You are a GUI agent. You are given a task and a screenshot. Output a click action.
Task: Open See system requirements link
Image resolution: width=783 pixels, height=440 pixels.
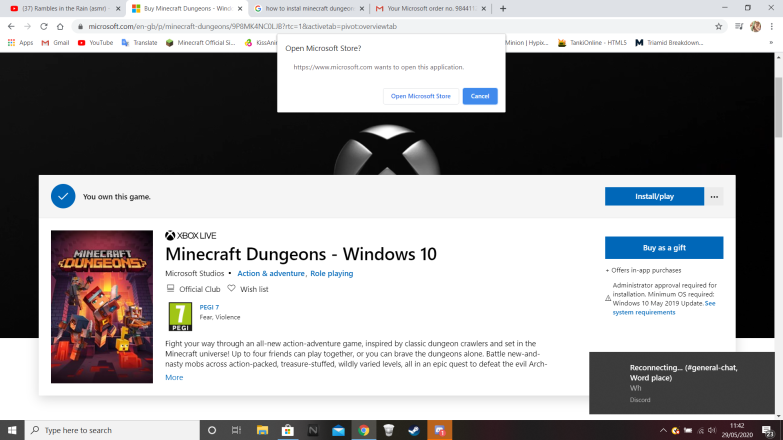(x=664, y=308)
